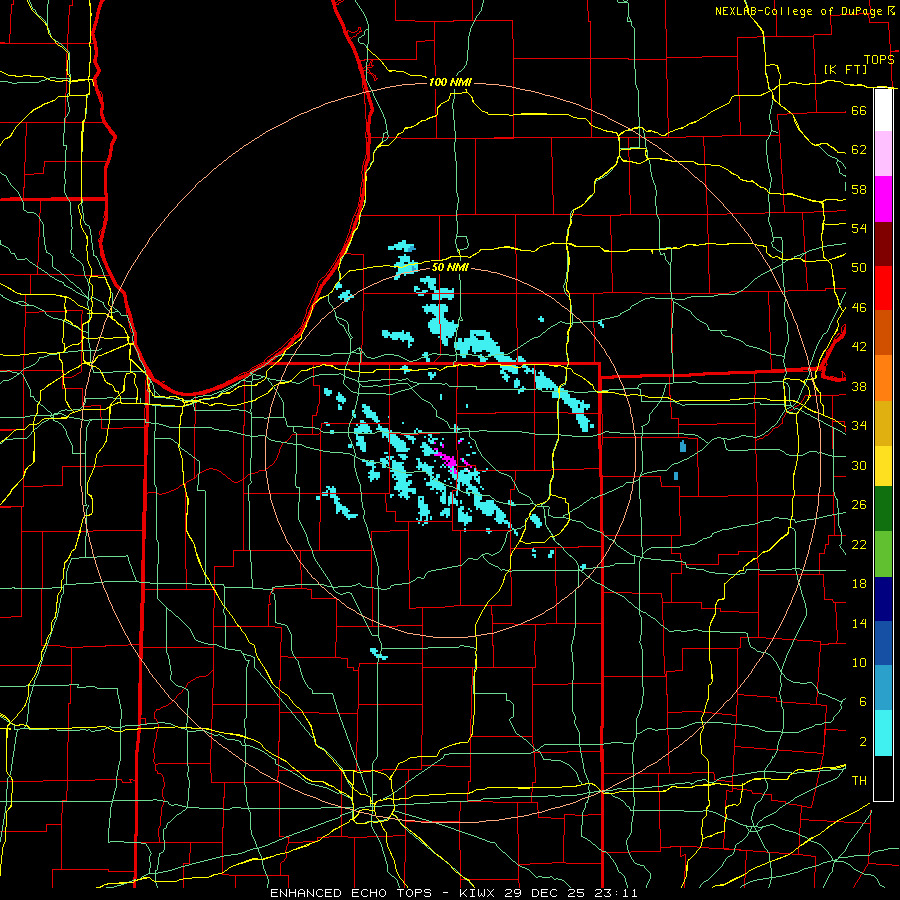Click the 'NEXLAB-College of DuPage' credit text

800,11
